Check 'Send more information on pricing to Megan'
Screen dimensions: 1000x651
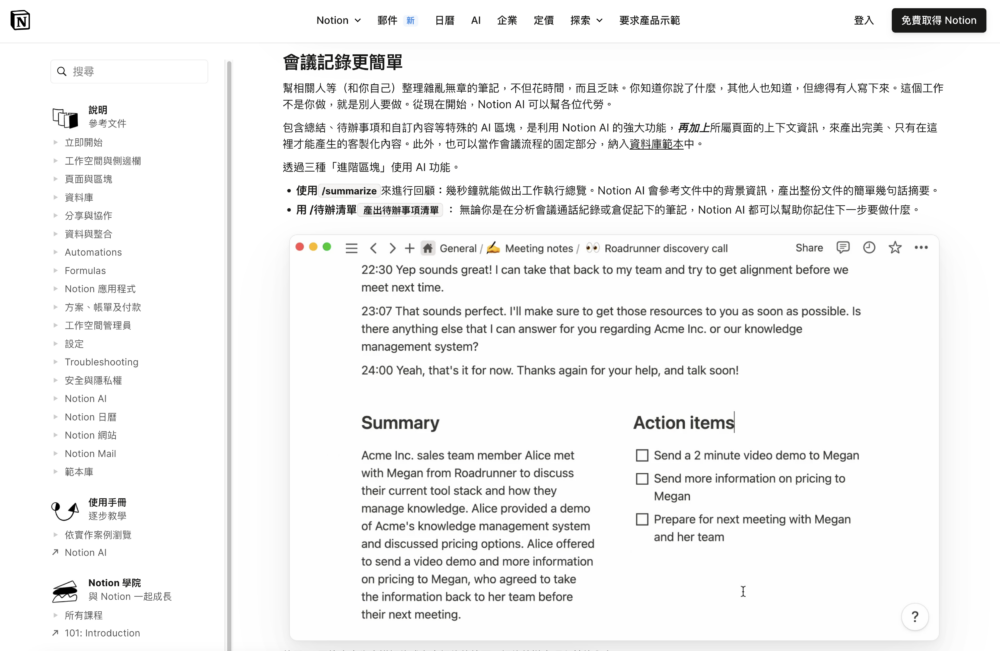click(x=642, y=478)
